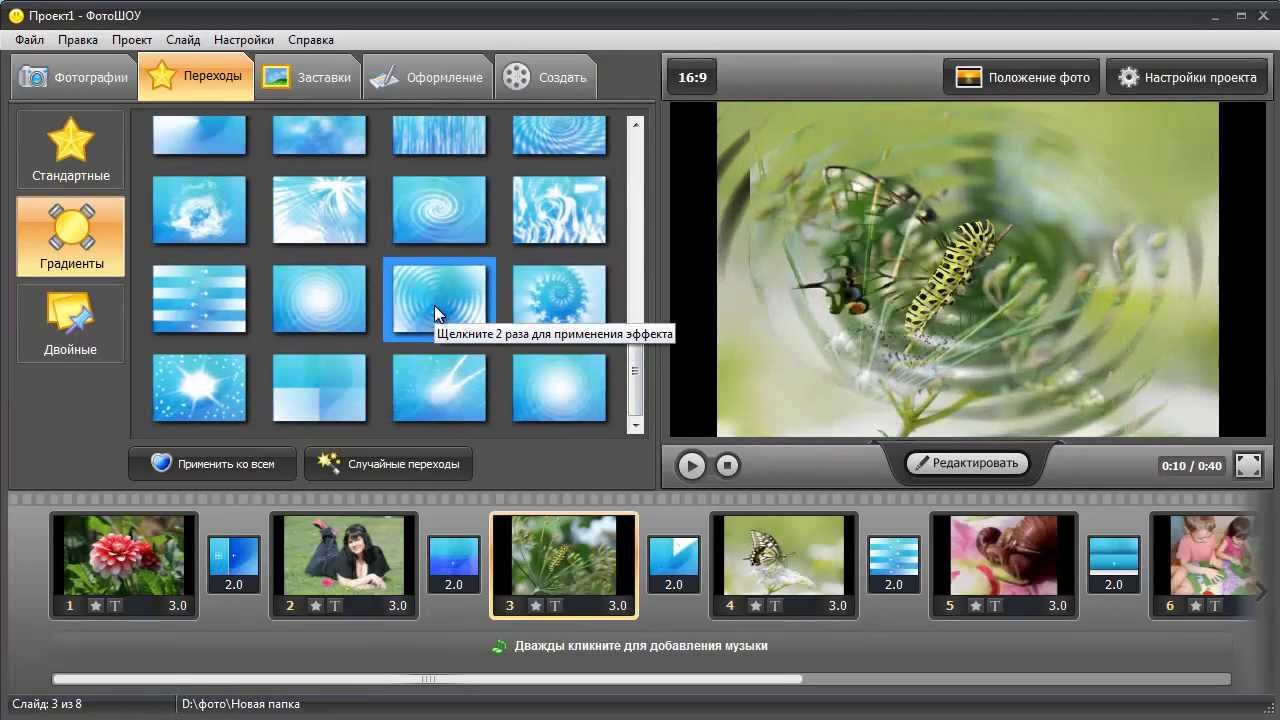Click star icon on slide 2

pos(316,606)
